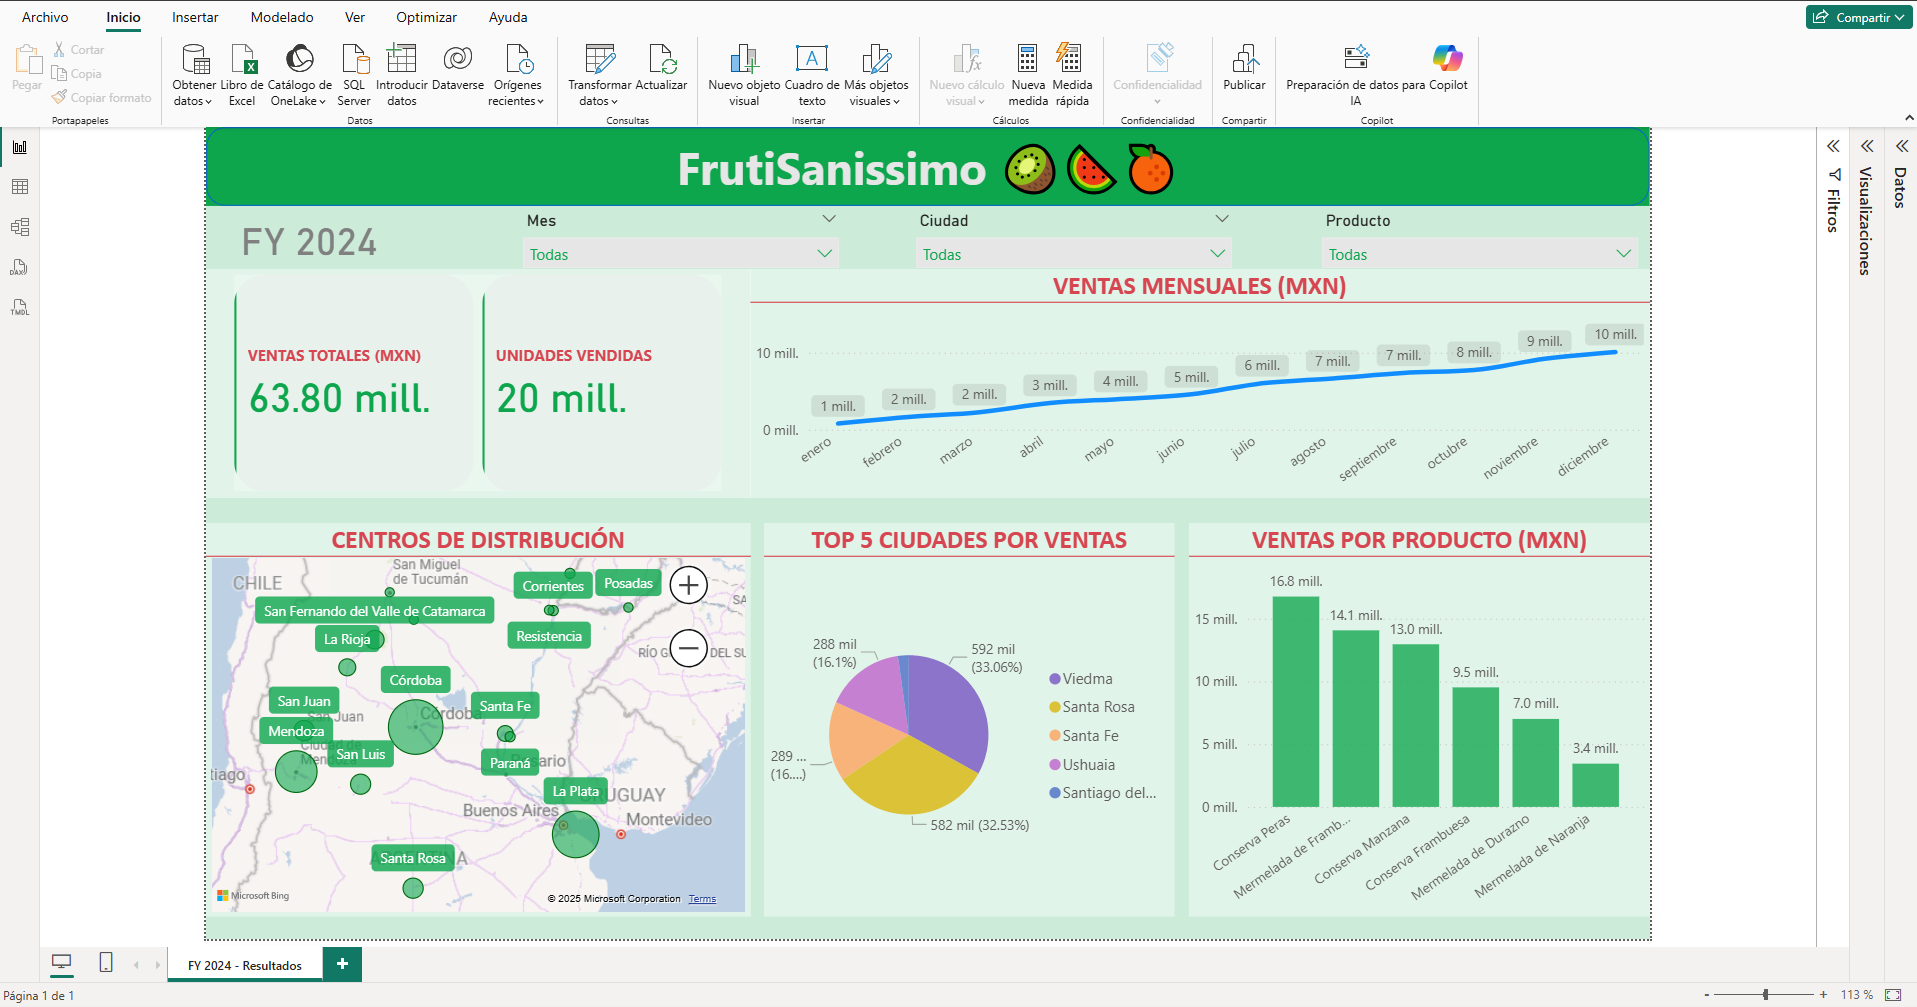The width and height of the screenshot is (1917, 1007).
Task: Open Model view from left sidebar
Action: [x=19, y=227]
